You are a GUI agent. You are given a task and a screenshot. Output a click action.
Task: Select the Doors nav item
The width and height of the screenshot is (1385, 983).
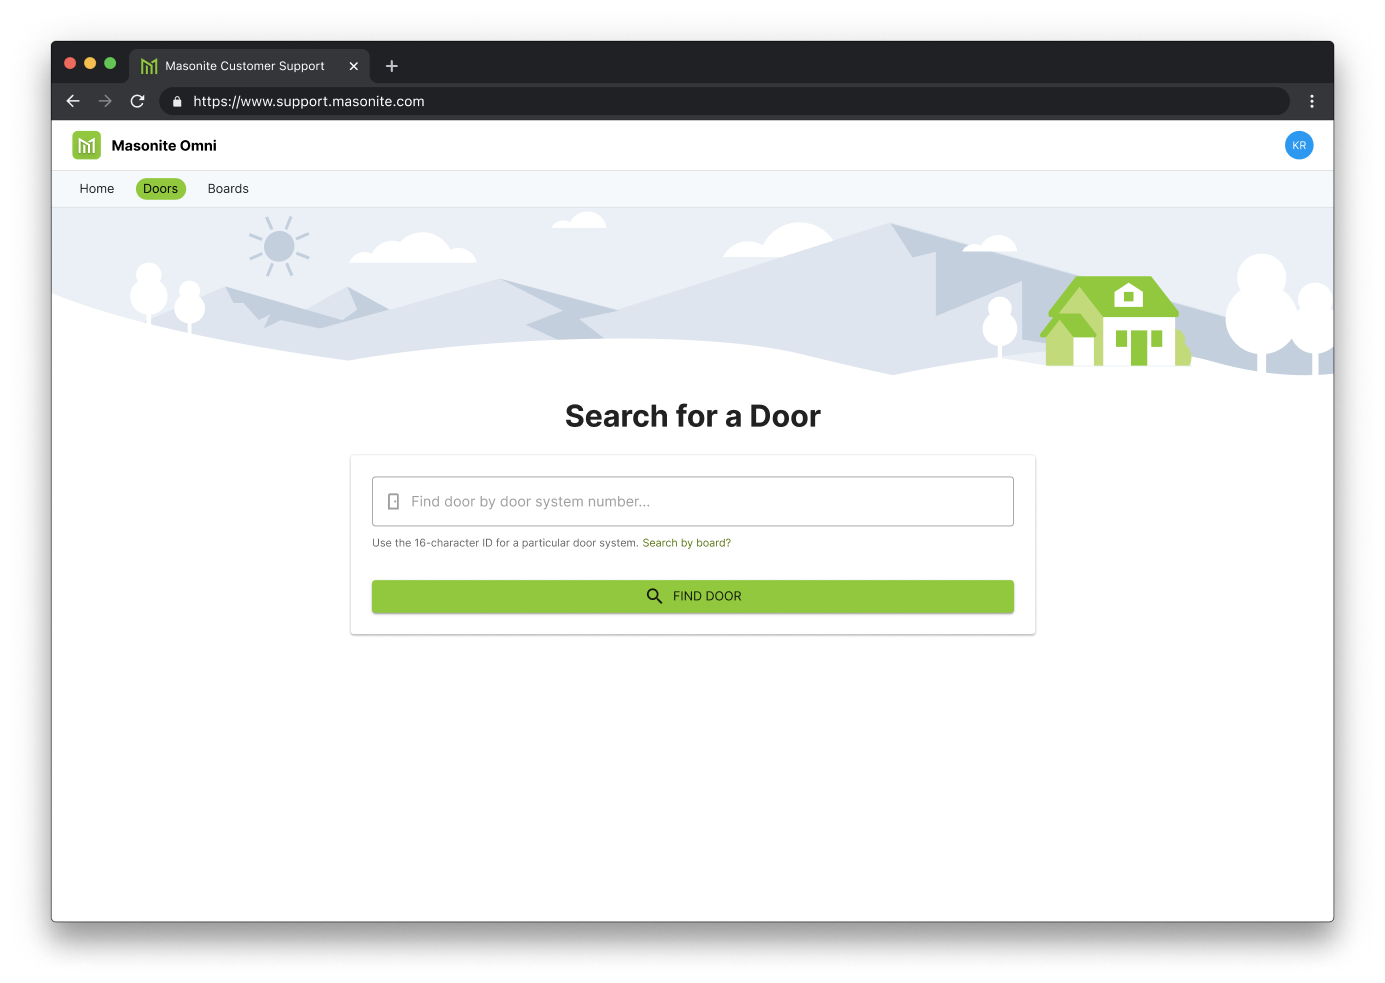coord(160,189)
